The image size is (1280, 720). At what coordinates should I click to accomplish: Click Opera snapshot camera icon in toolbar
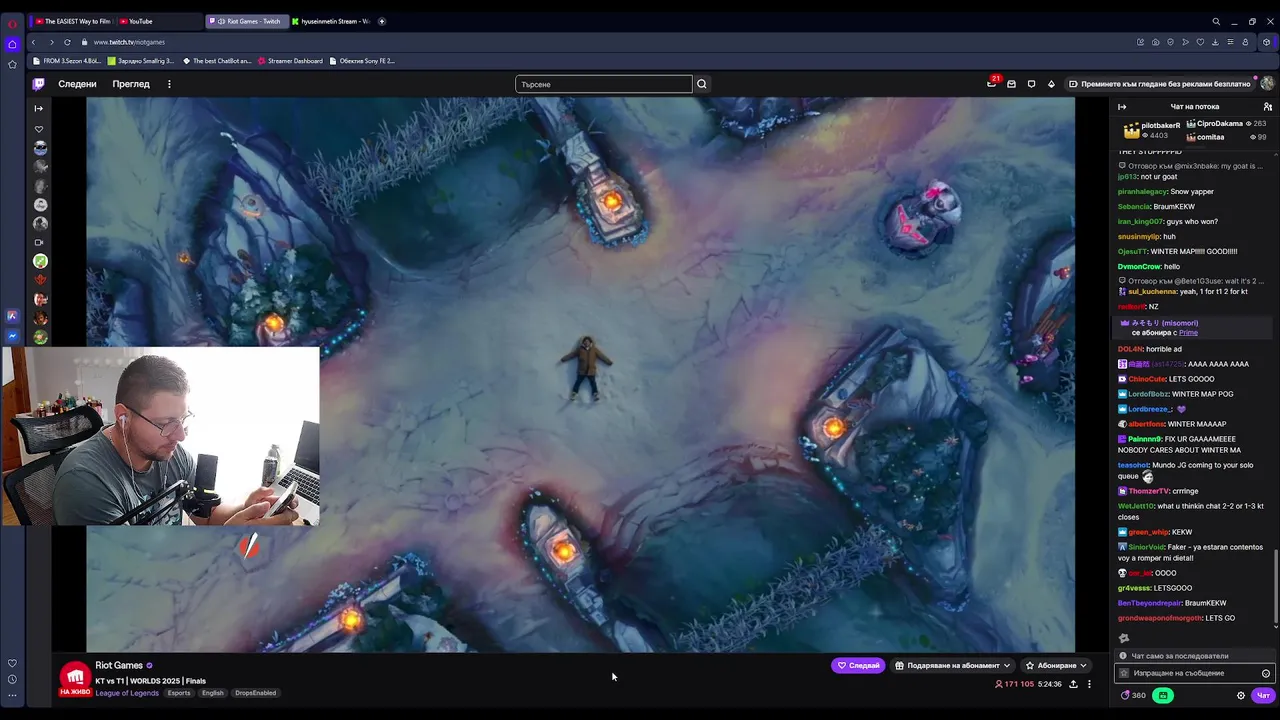pos(1155,42)
